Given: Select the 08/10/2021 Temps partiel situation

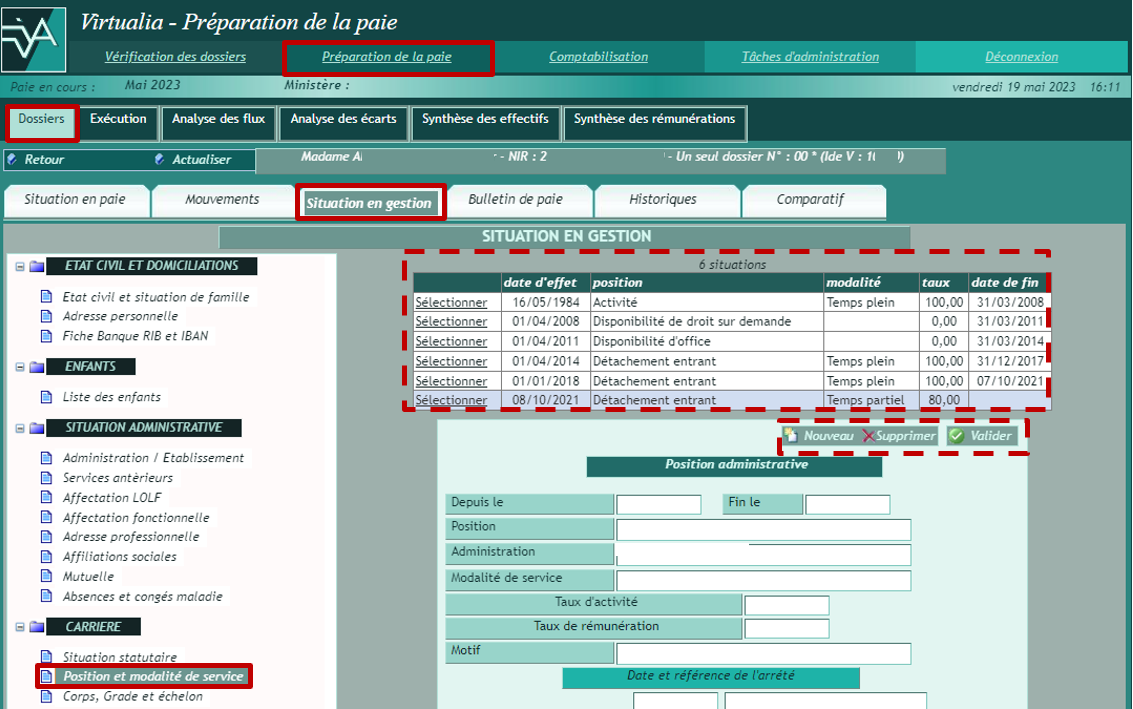Looking at the screenshot, I should 451,401.
